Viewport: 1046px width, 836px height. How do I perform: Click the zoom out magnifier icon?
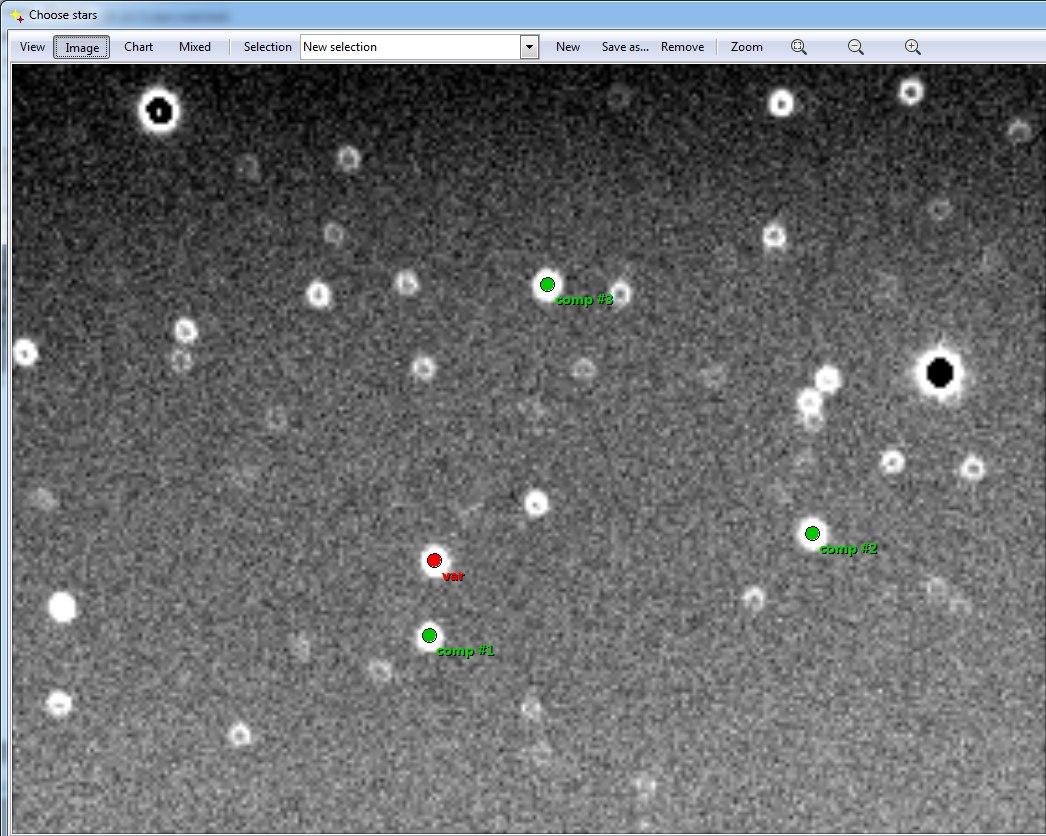pyautogui.click(x=856, y=47)
